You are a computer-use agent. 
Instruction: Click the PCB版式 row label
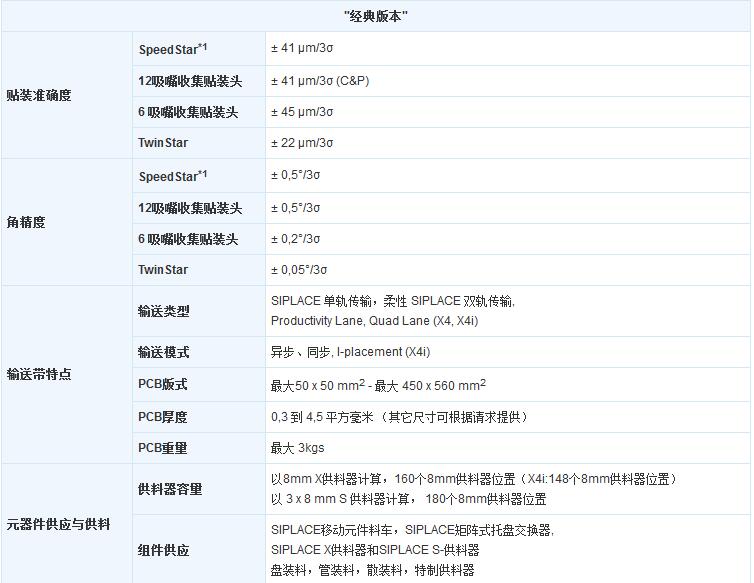(x=163, y=385)
